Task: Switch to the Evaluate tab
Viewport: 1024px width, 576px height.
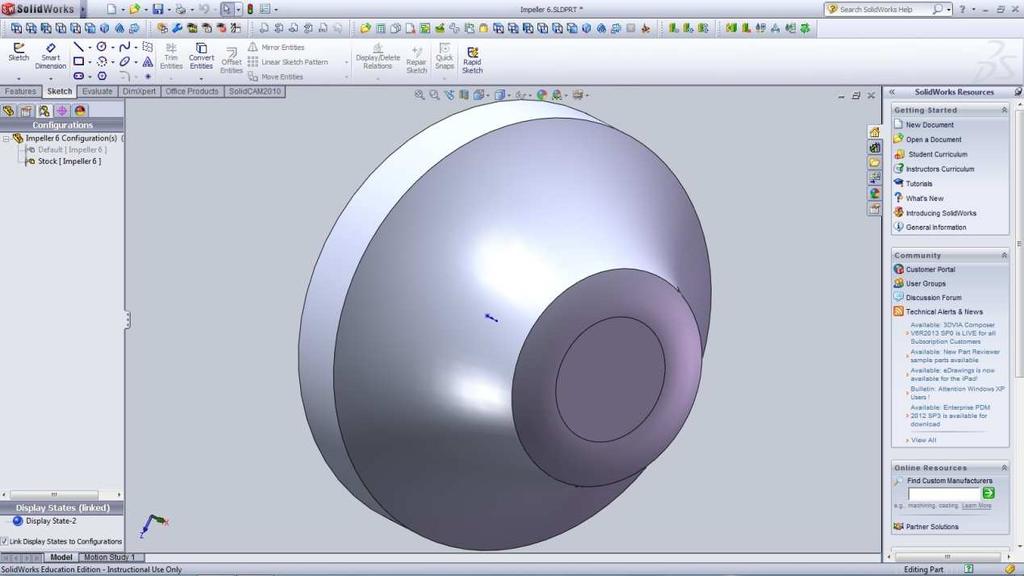Action: [97, 91]
